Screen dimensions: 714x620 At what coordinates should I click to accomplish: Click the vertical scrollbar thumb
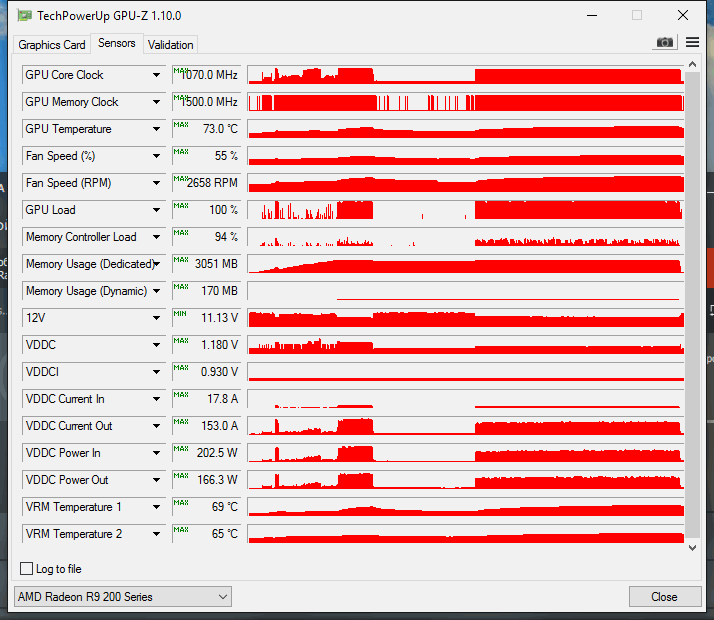pos(692,305)
